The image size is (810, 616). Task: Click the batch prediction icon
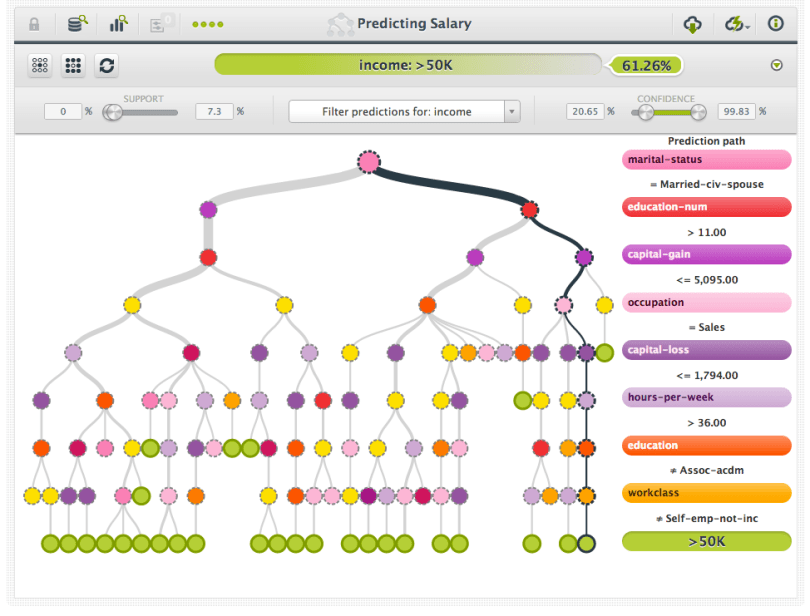(x=160, y=24)
